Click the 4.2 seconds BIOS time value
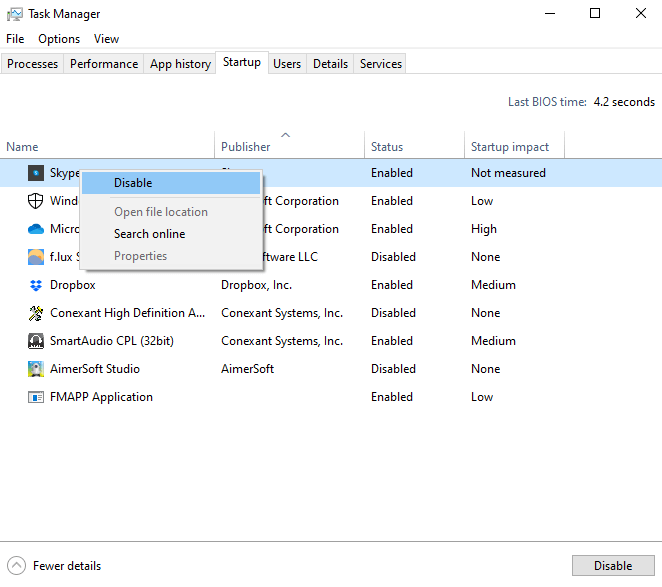Image resolution: width=662 pixels, height=587 pixels. (x=624, y=102)
